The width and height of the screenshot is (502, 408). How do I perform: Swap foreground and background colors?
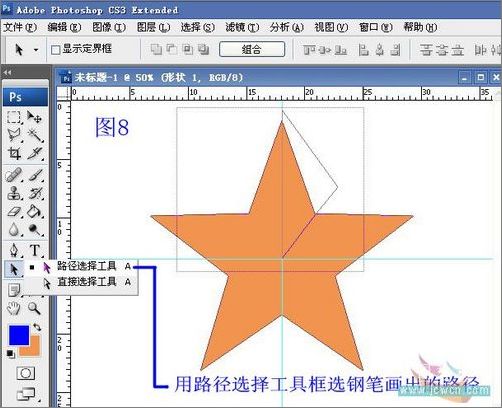click(37, 327)
